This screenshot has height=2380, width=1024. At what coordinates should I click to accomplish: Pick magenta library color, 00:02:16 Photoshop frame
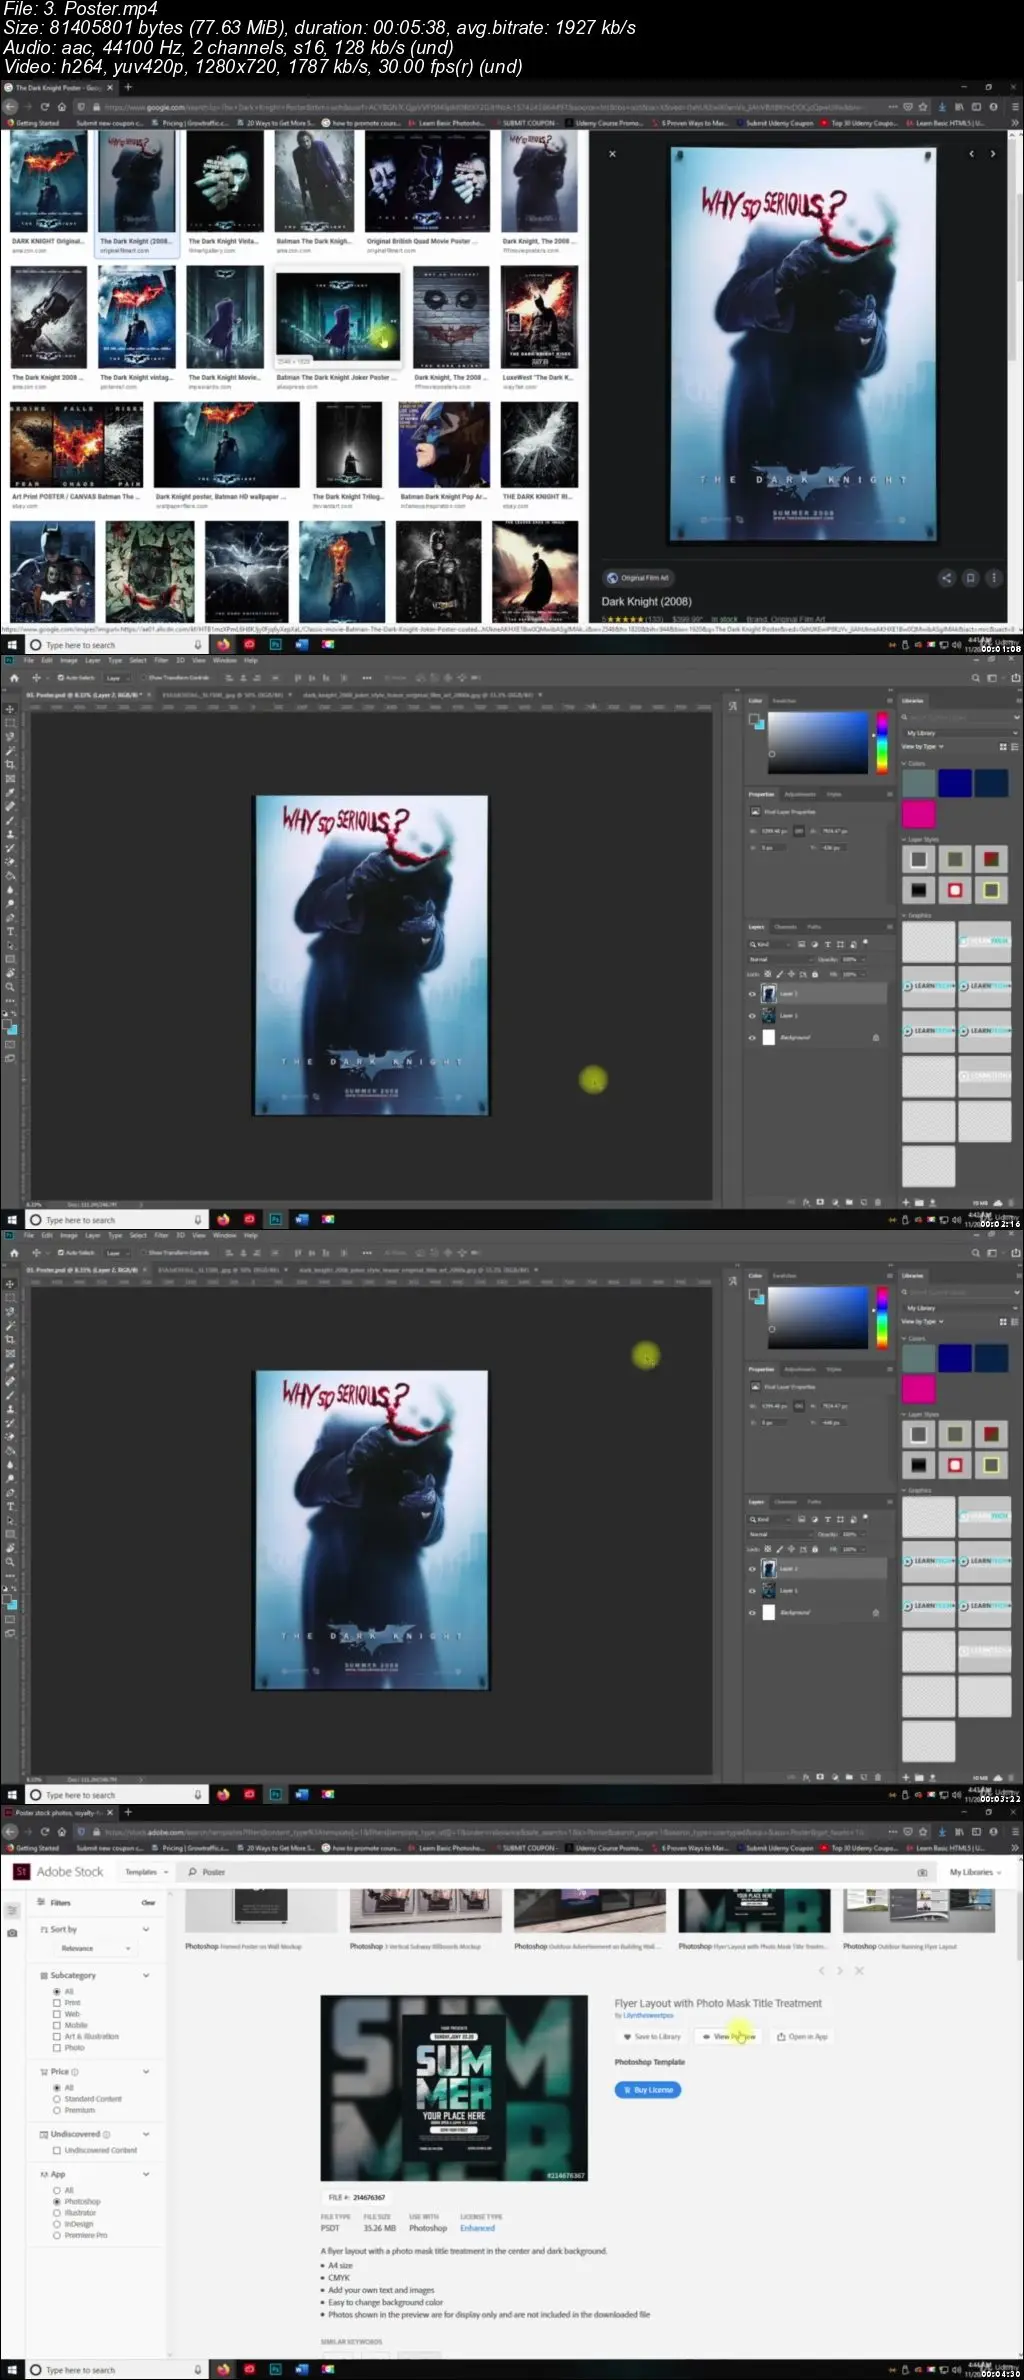(x=919, y=813)
